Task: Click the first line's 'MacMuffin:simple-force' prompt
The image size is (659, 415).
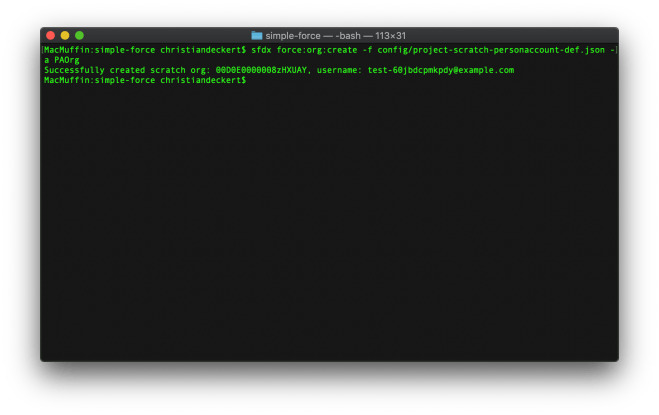Action: (99, 50)
